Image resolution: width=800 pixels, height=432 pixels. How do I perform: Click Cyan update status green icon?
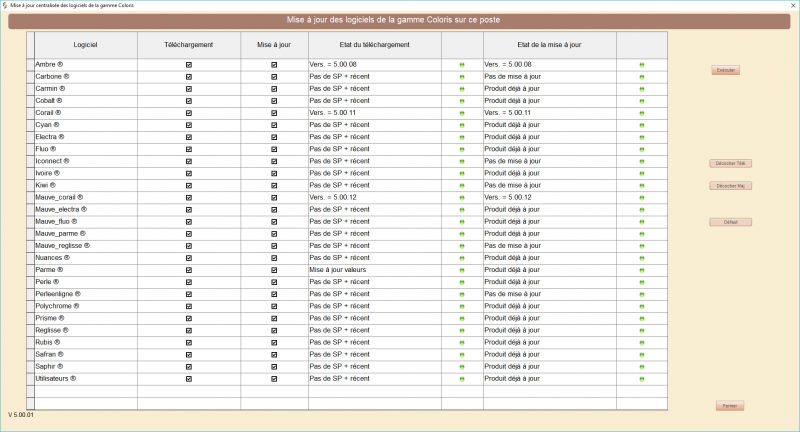pyautogui.click(x=641, y=125)
